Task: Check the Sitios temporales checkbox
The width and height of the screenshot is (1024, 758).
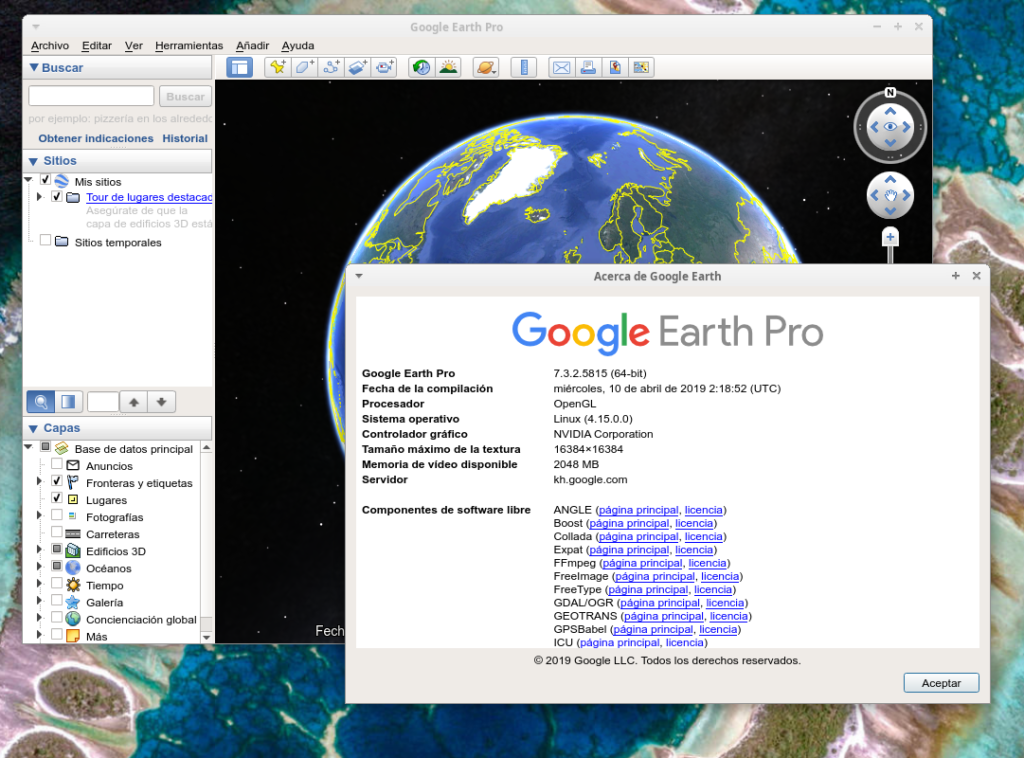Action: point(45,240)
